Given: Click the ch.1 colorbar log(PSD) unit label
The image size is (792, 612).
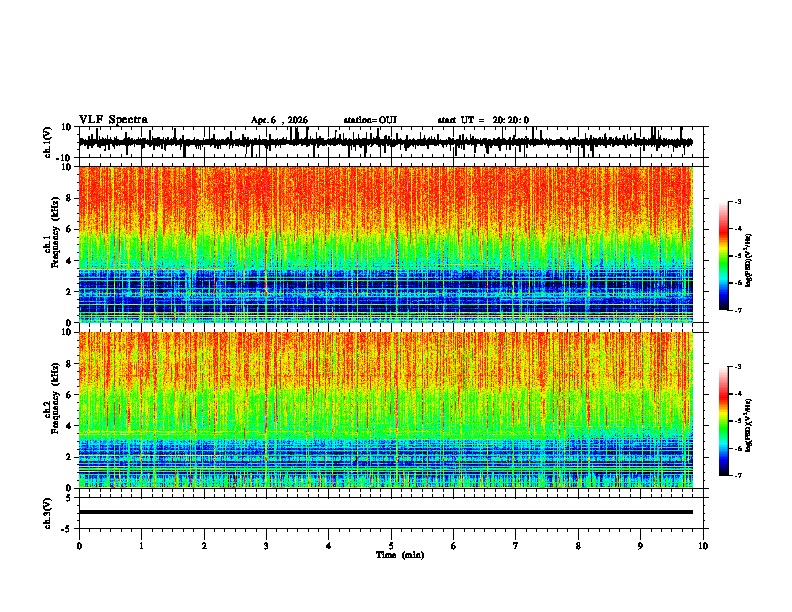Looking at the screenshot, I should coord(748,261).
